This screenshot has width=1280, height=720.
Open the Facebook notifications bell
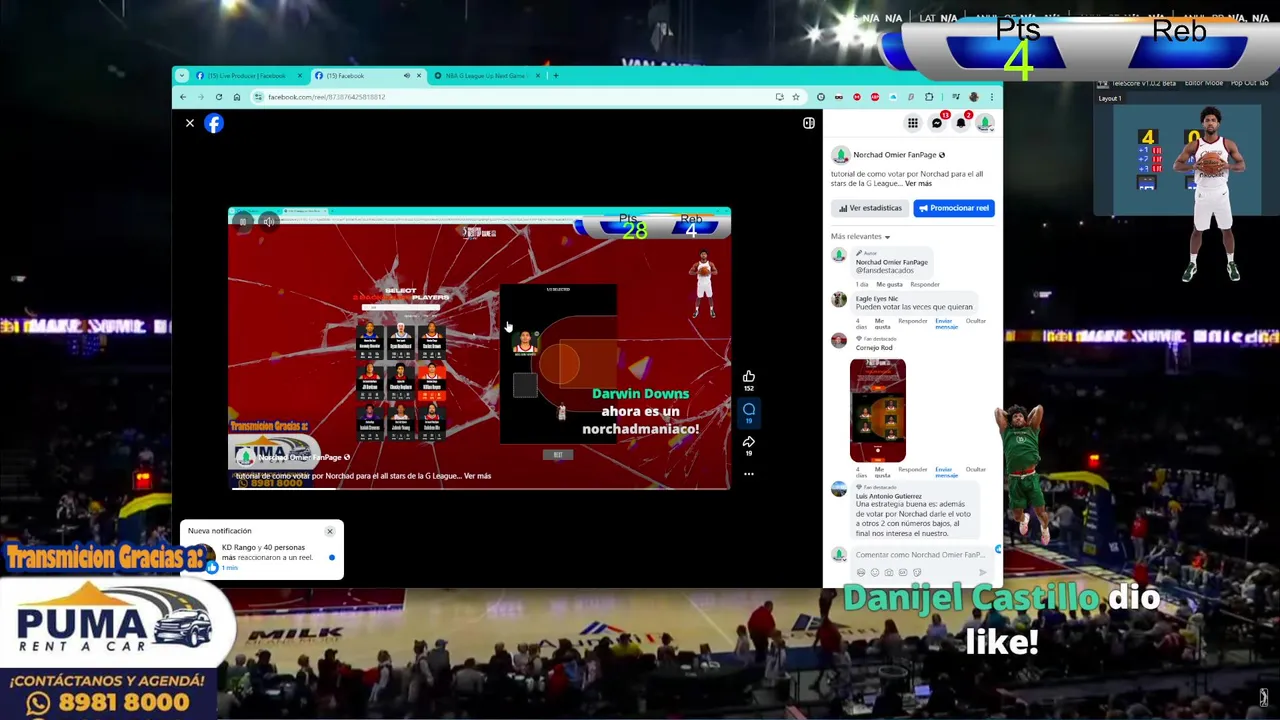click(x=961, y=123)
